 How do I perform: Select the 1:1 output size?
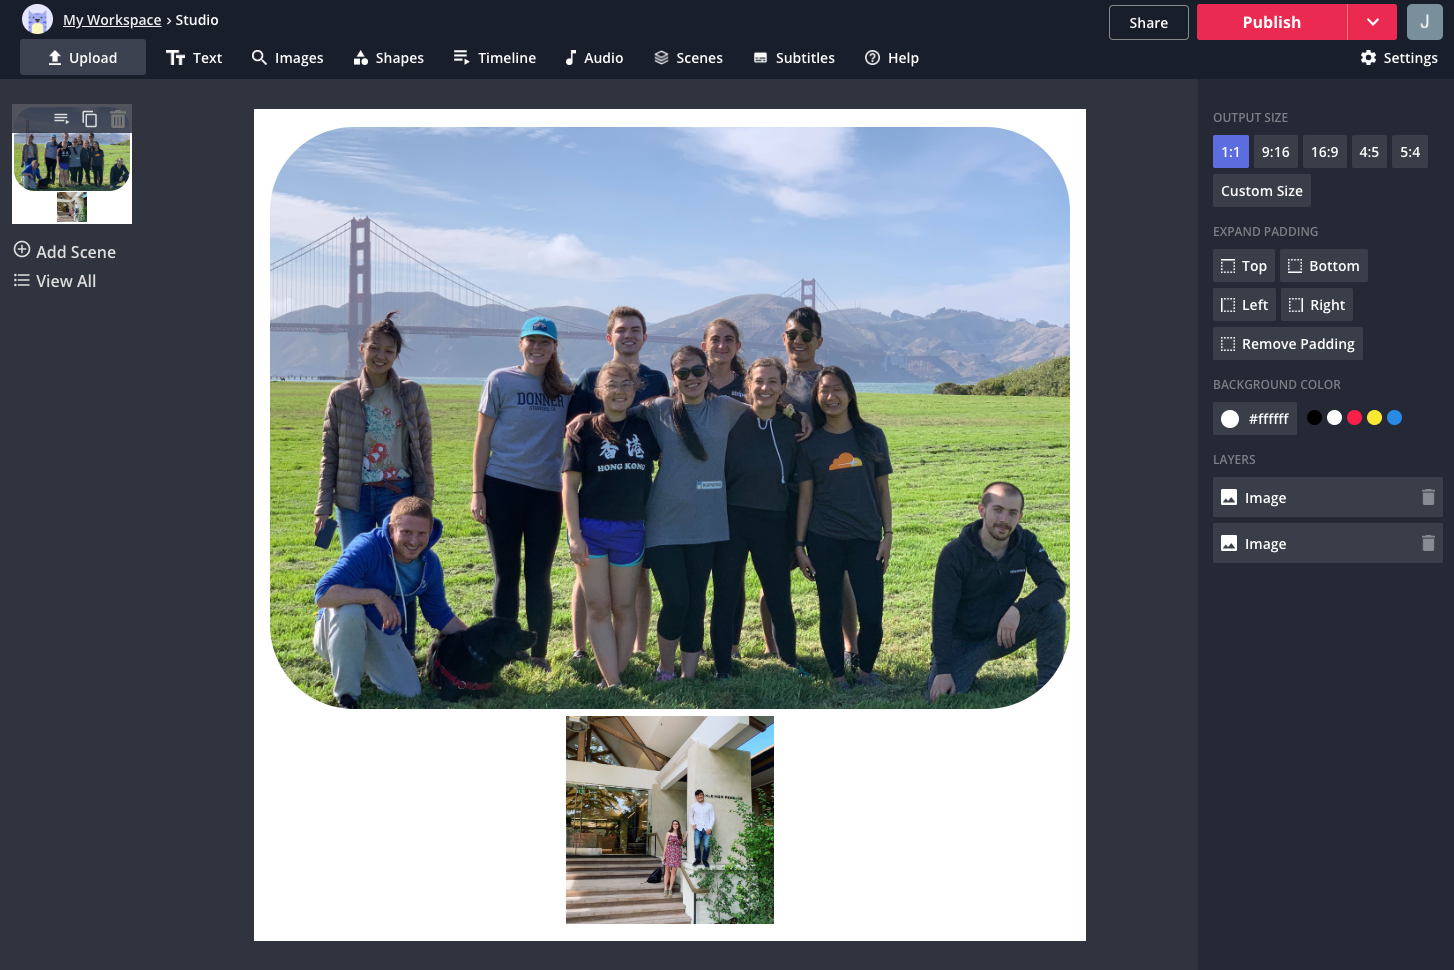[x=1230, y=152]
